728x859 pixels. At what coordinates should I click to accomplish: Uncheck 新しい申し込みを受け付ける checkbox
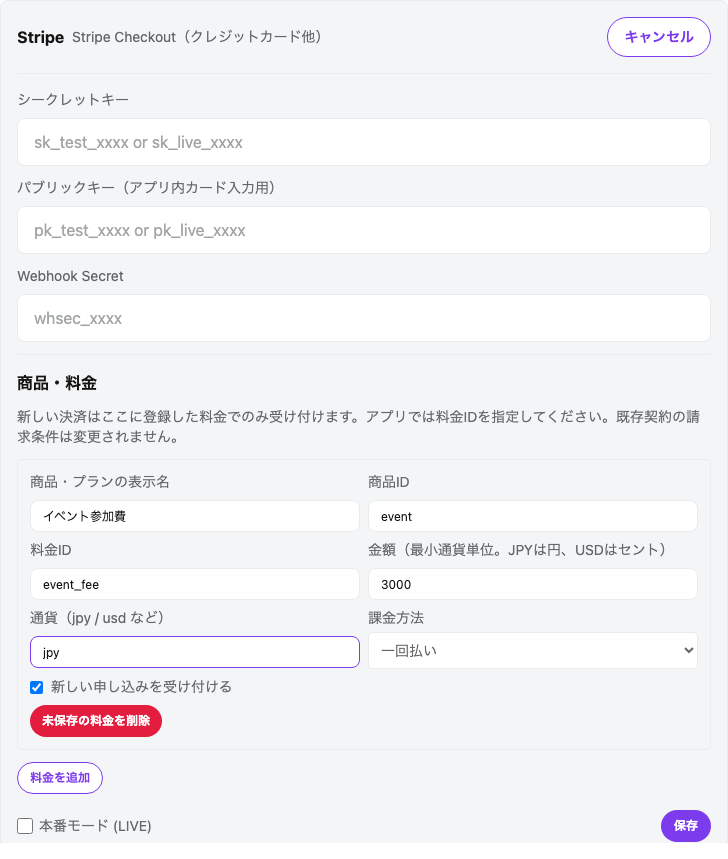37,687
